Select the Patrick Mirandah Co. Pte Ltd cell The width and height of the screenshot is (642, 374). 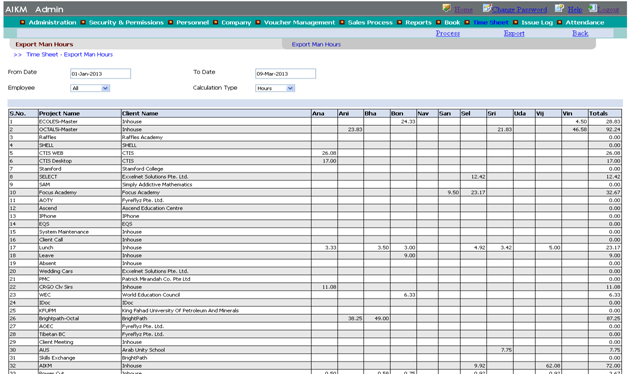pos(216,279)
